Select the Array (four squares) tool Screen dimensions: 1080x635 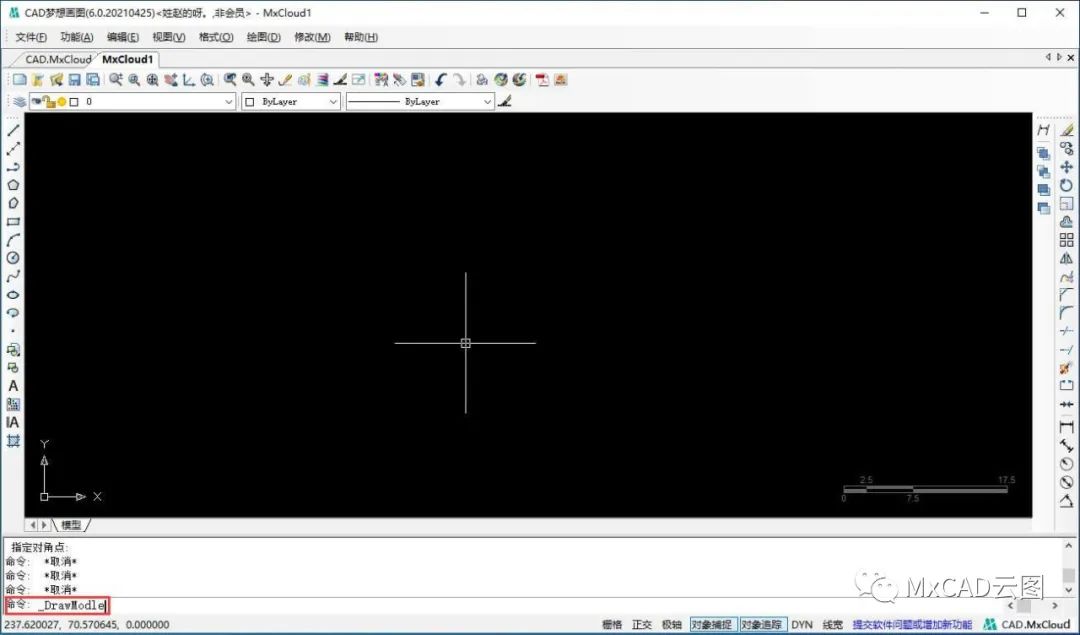coord(1066,240)
